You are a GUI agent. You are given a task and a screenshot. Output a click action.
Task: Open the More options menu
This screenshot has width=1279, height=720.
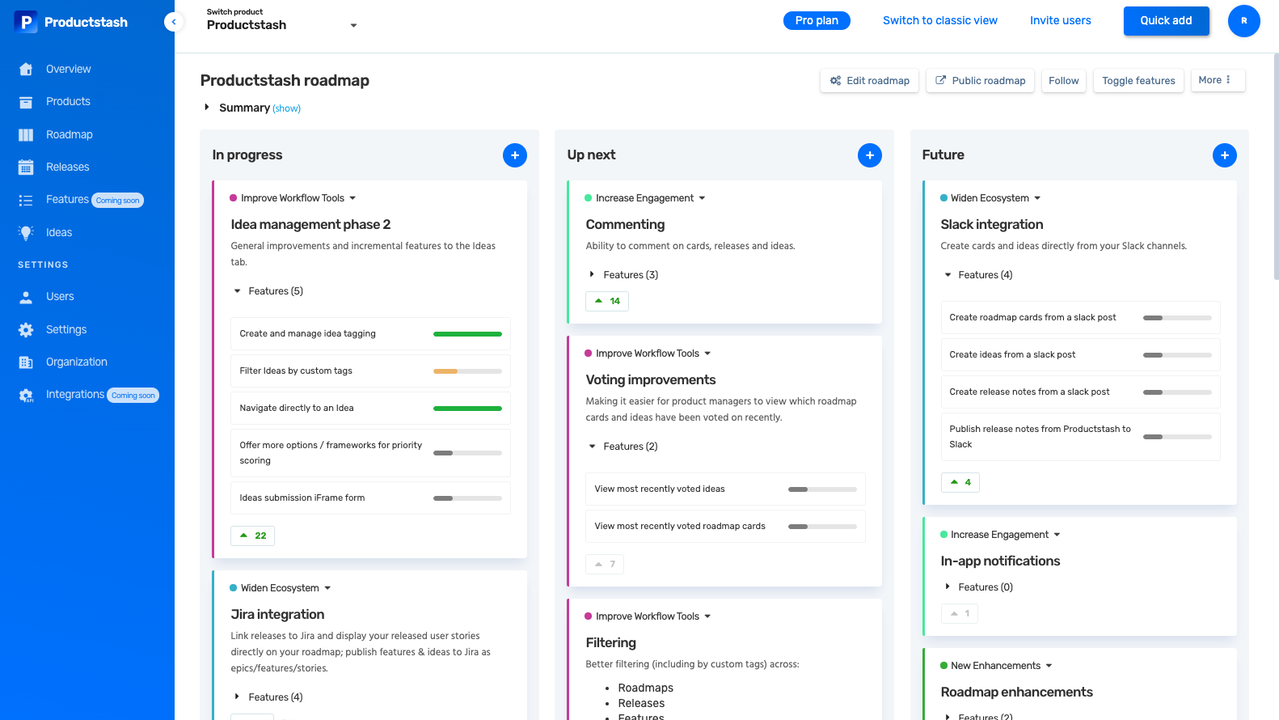point(1217,80)
